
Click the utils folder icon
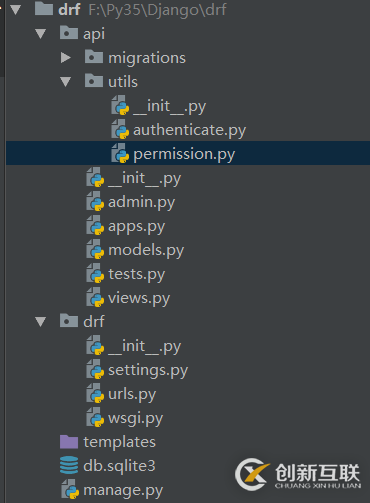94,81
